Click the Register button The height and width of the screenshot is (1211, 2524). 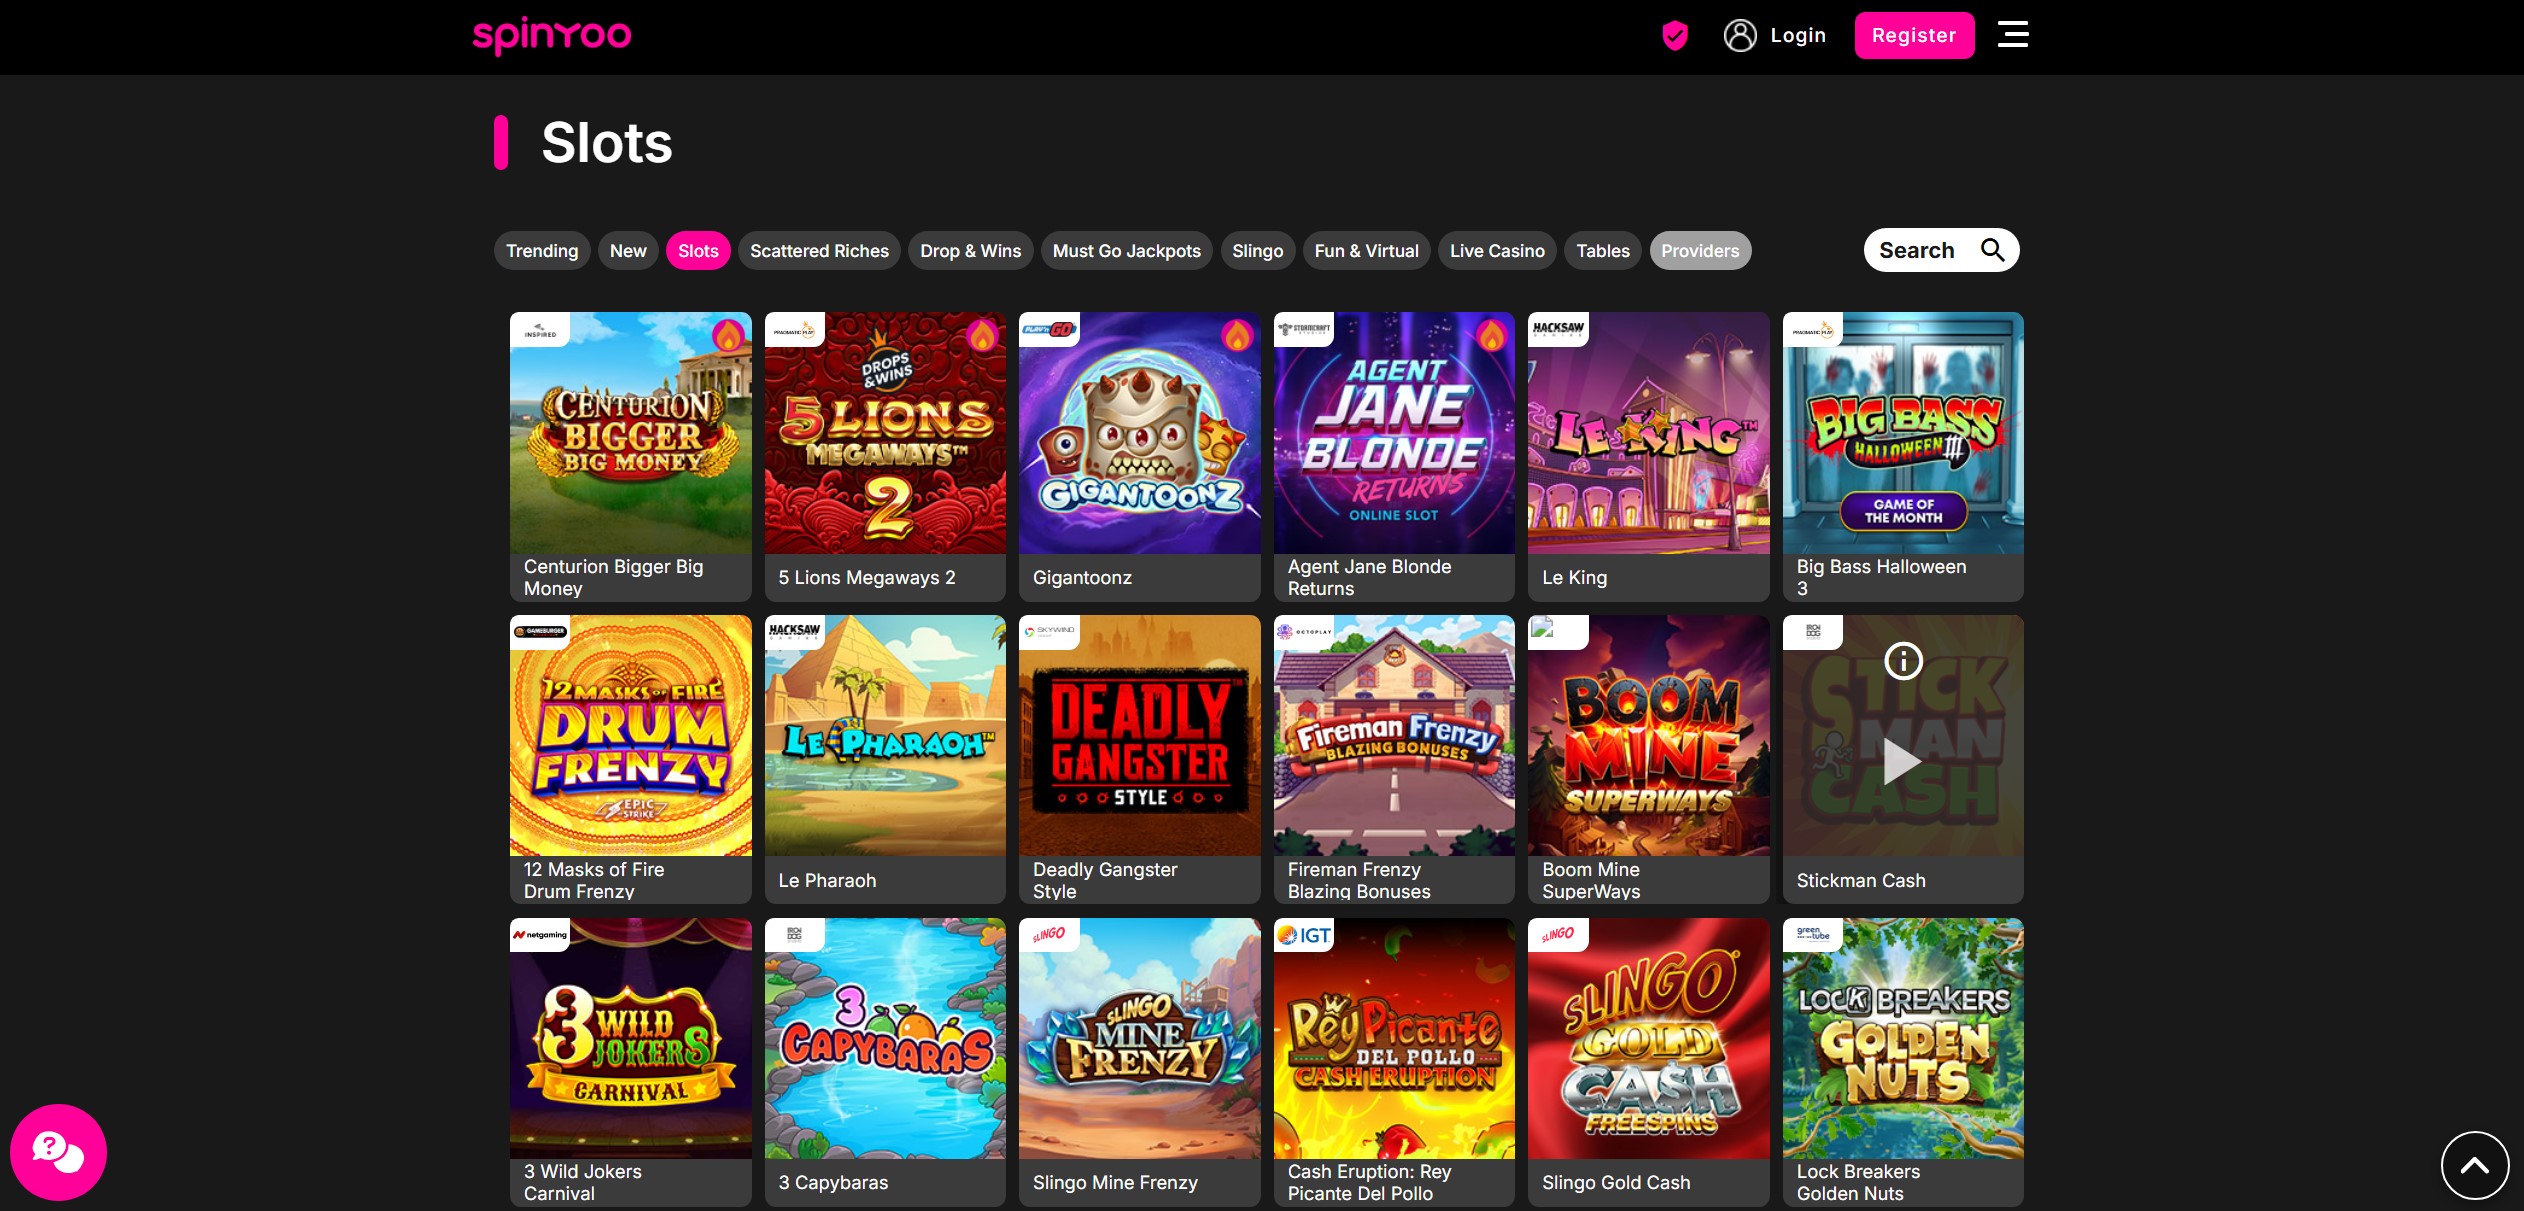pyautogui.click(x=1913, y=35)
